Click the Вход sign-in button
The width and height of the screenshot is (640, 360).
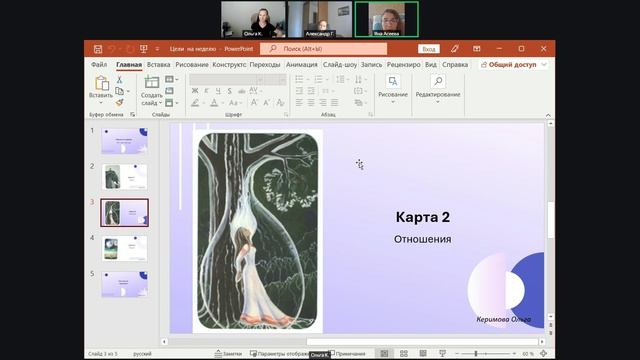tap(429, 49)
